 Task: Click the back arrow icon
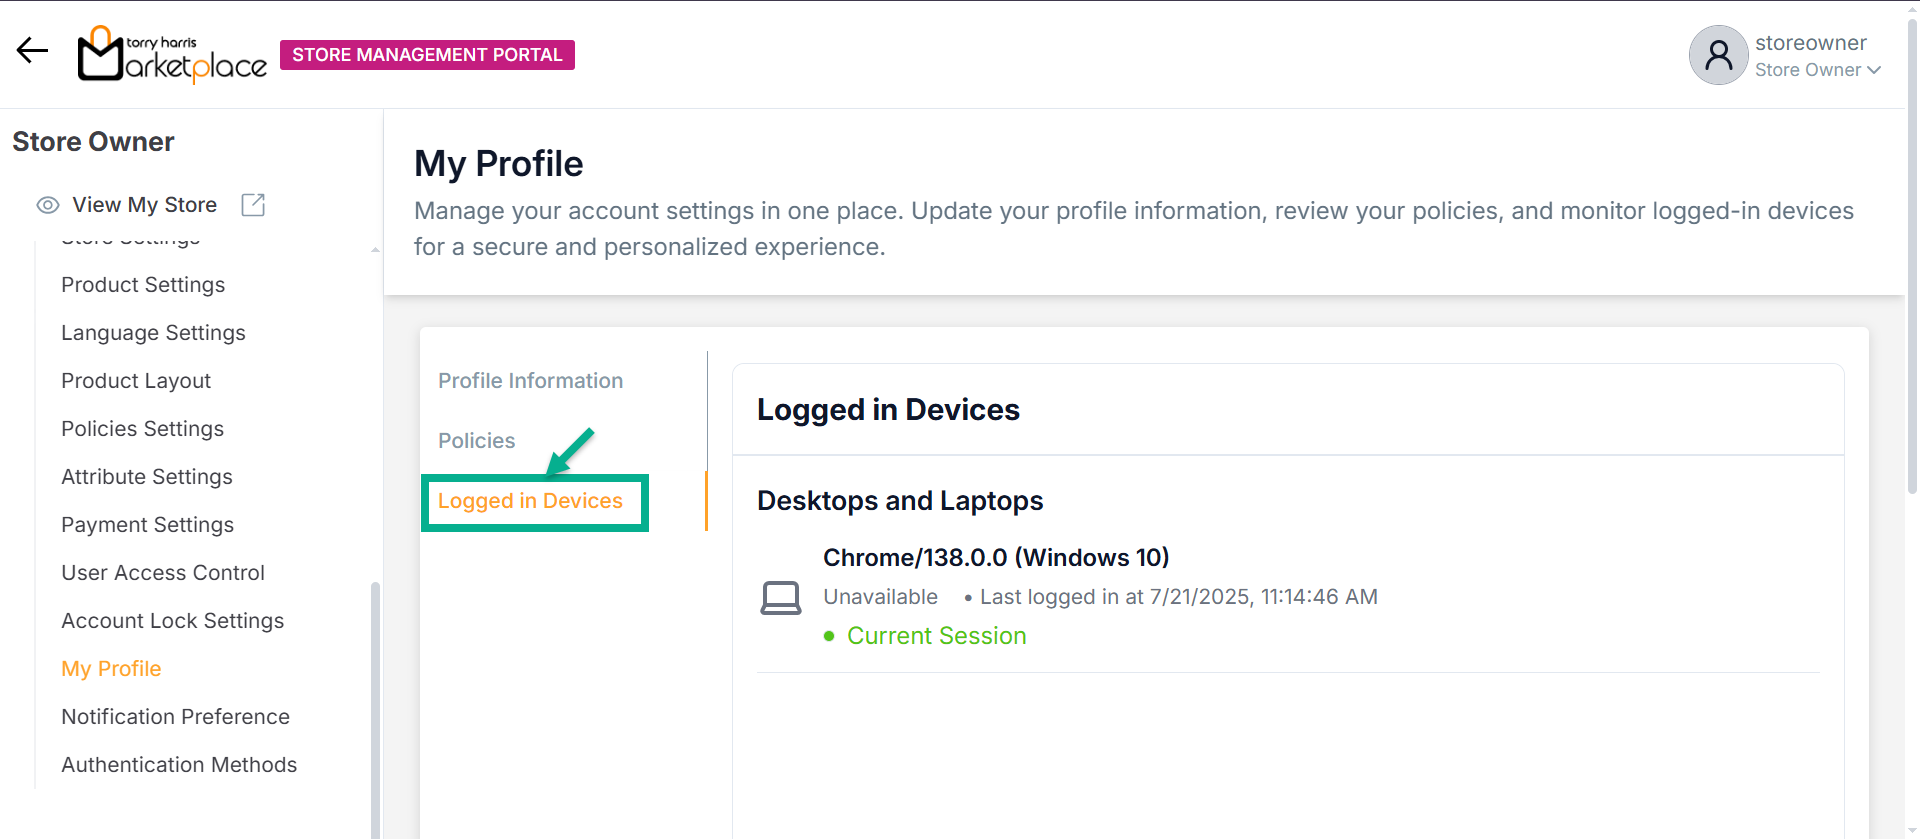tap(32, 50)
